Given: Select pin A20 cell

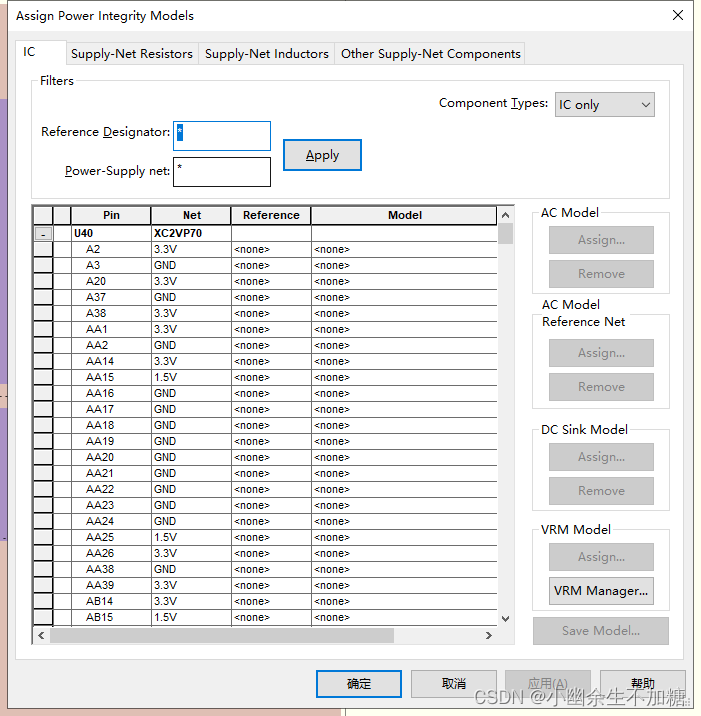Looking at the screenshot, I should click(x=111, y=281).
